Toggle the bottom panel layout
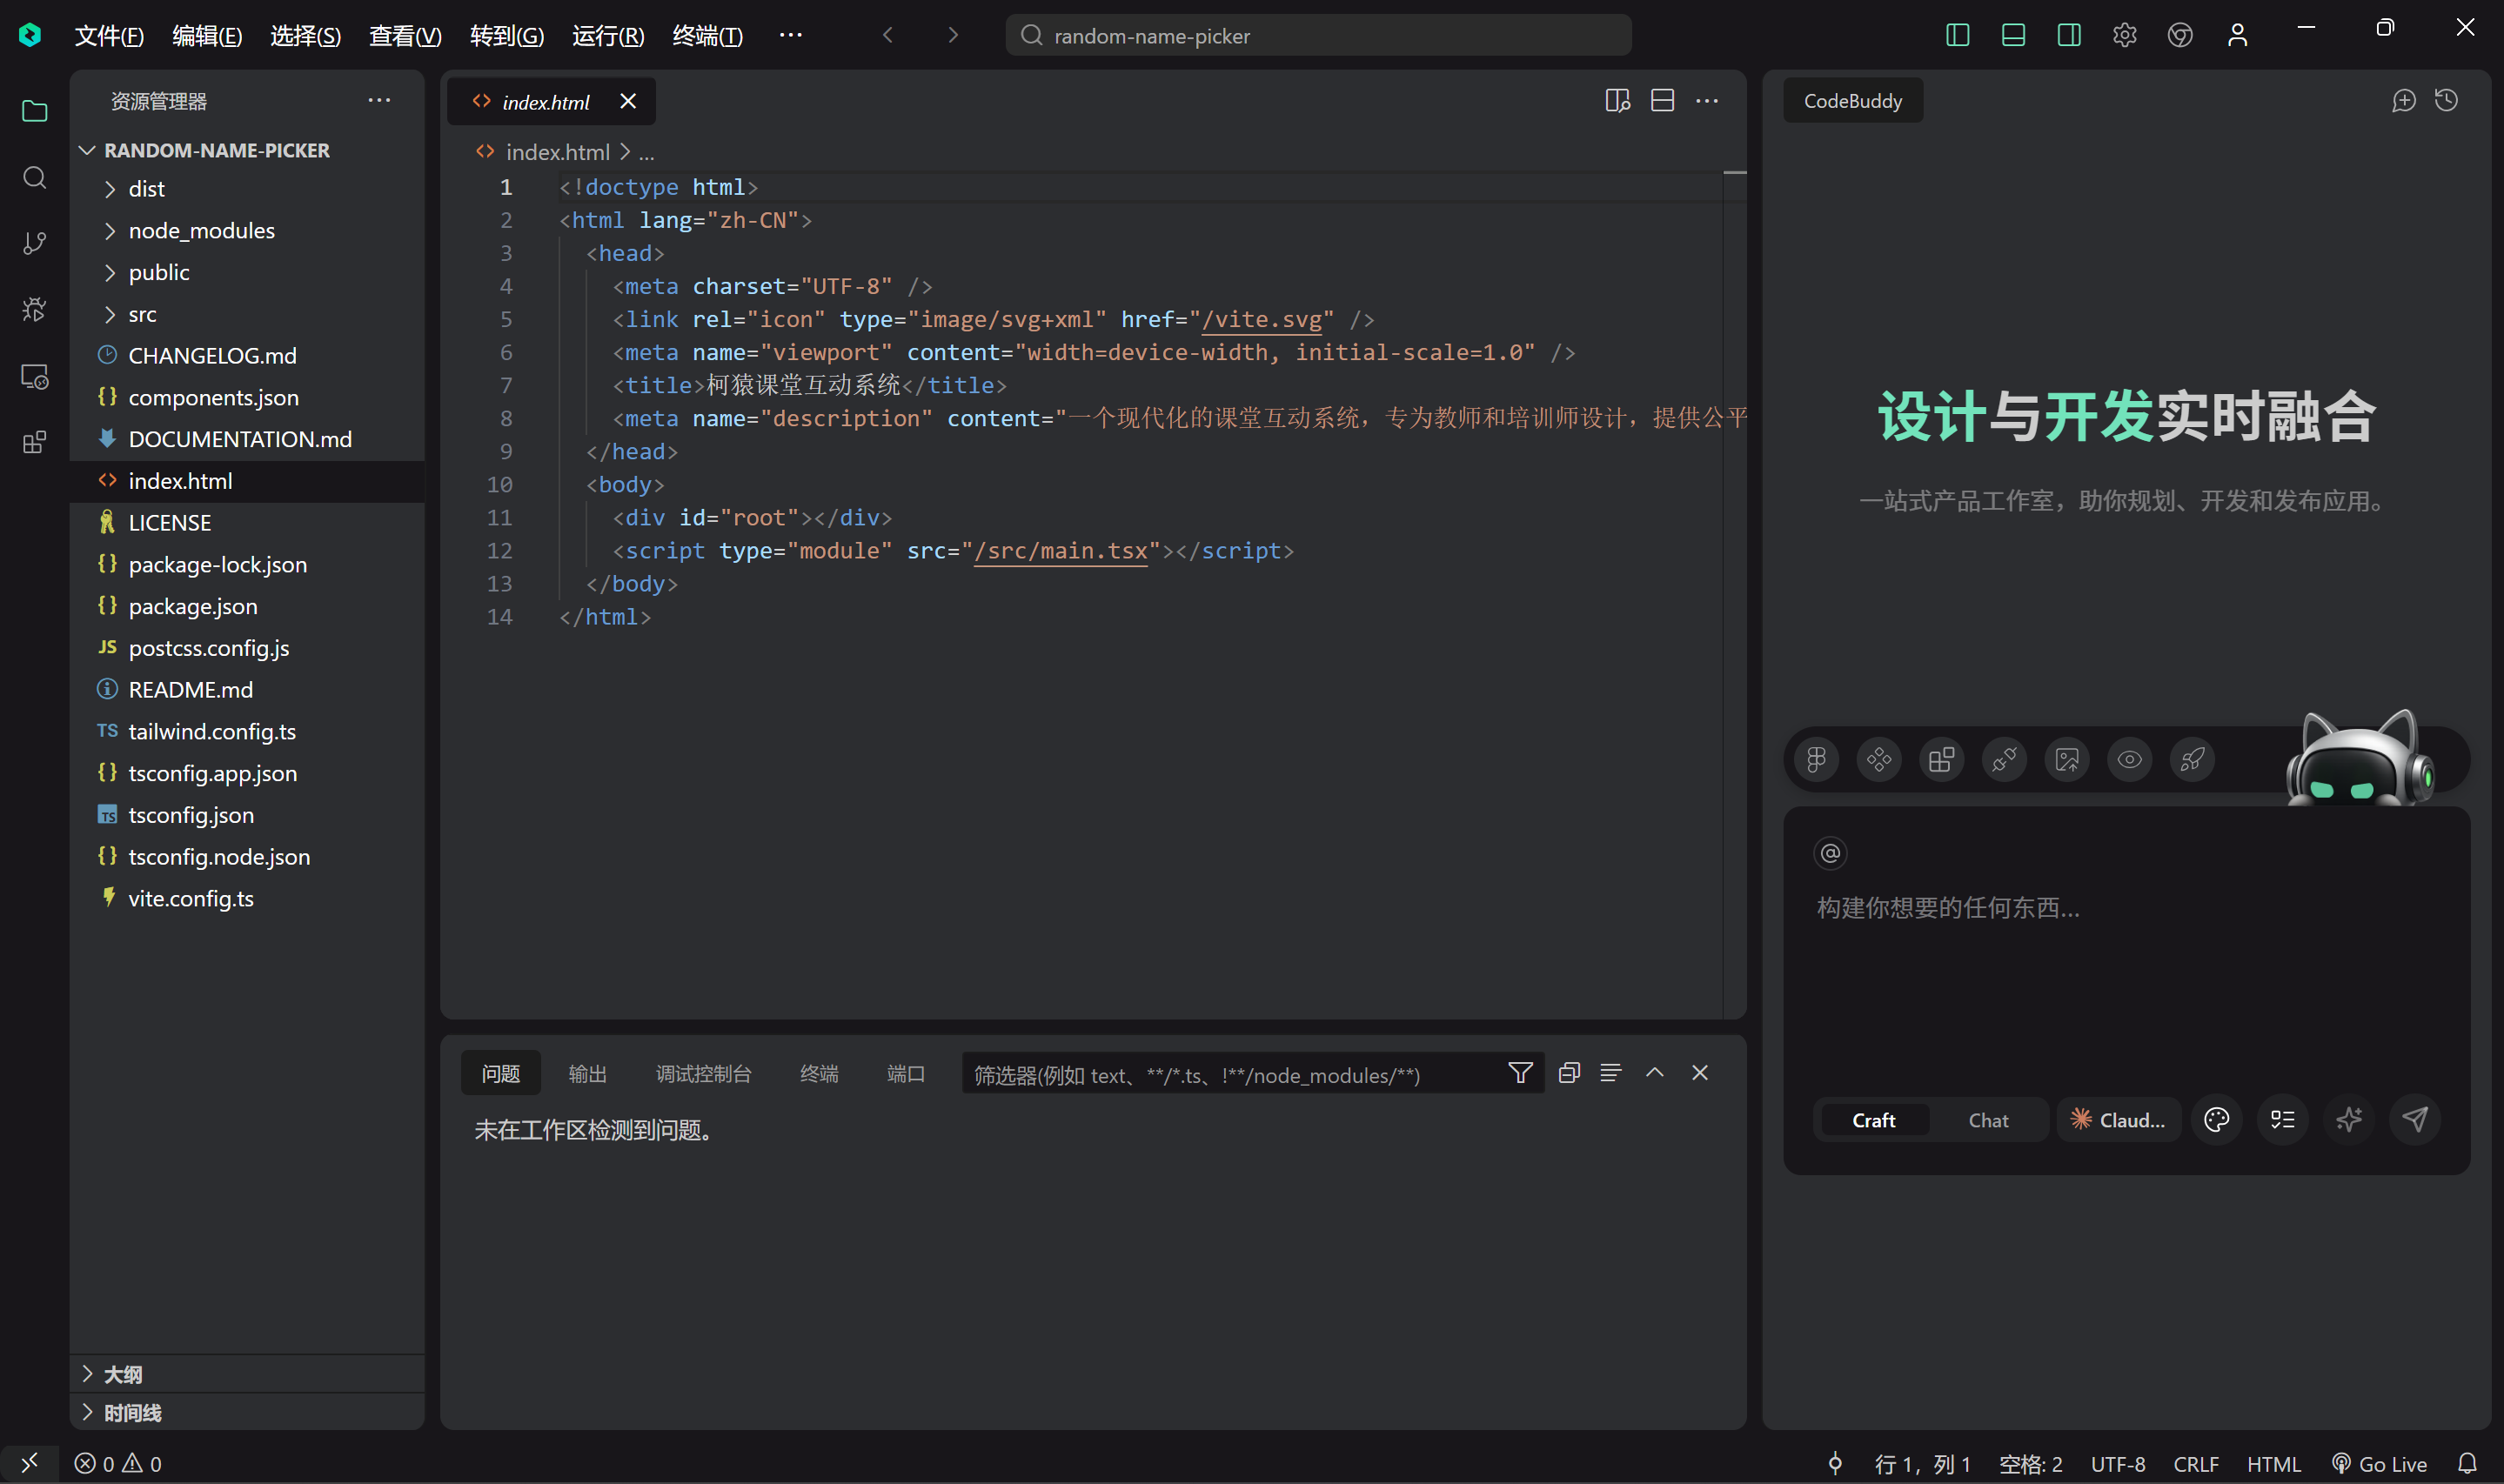The image size is (2504, 1484). pyautogui.click(x=2013, y=35)
